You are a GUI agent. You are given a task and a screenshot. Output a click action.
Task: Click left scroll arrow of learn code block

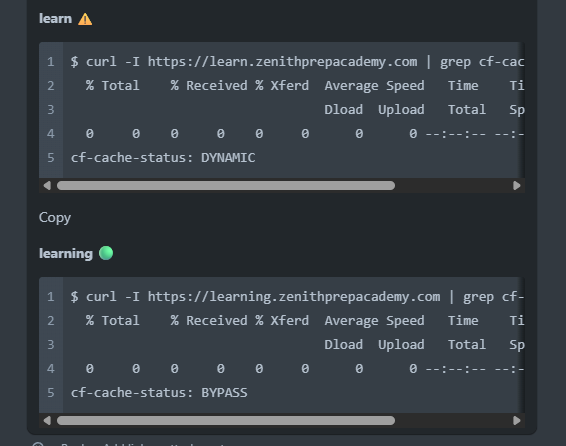point(47,185)
